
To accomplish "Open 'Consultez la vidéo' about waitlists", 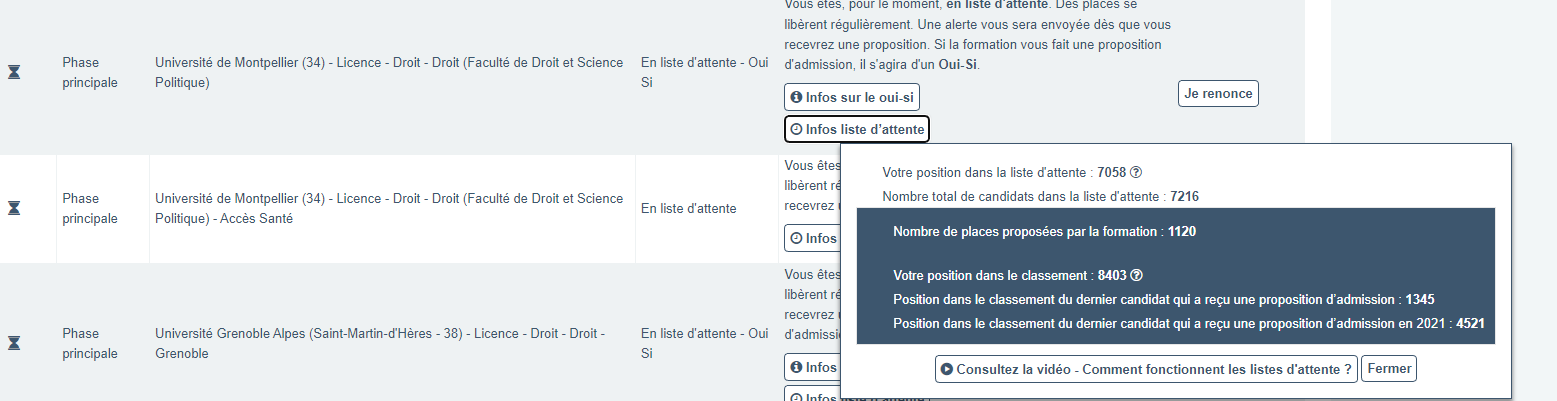I will 1146,369.
